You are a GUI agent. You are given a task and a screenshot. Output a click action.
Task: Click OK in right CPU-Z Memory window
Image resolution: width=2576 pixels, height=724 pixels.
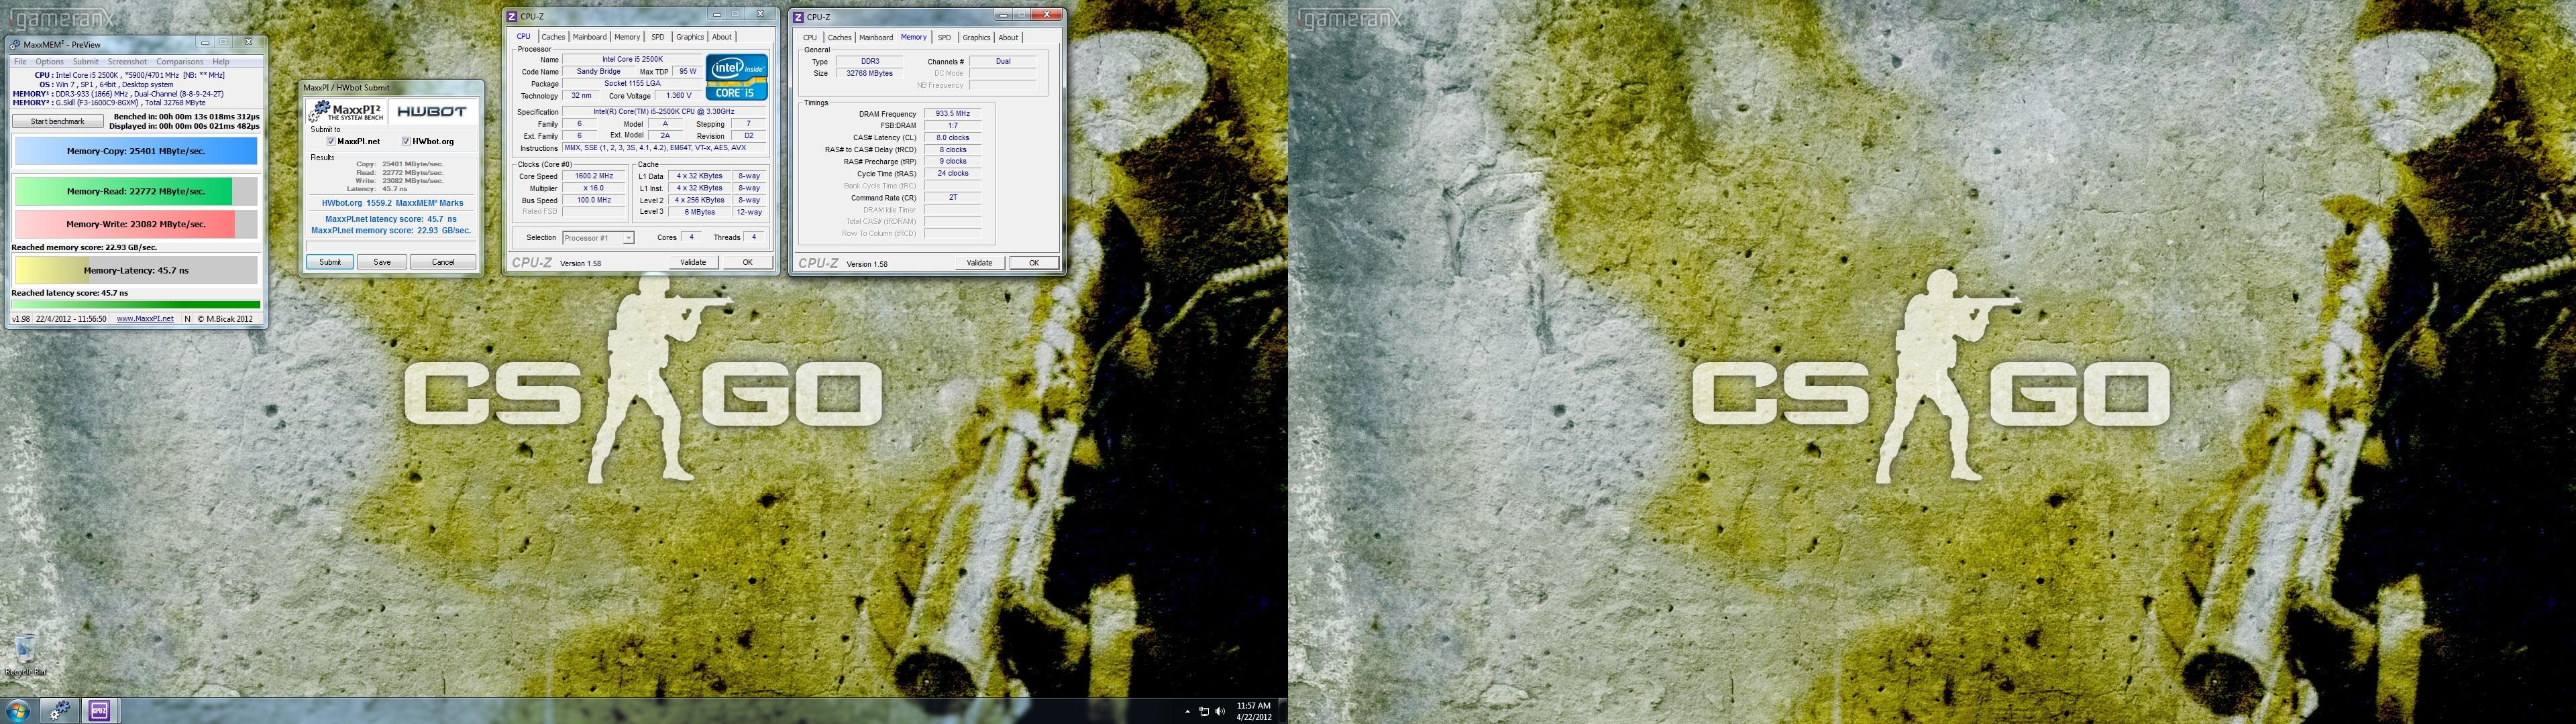pyautogui.click(x=1034, y=263)
